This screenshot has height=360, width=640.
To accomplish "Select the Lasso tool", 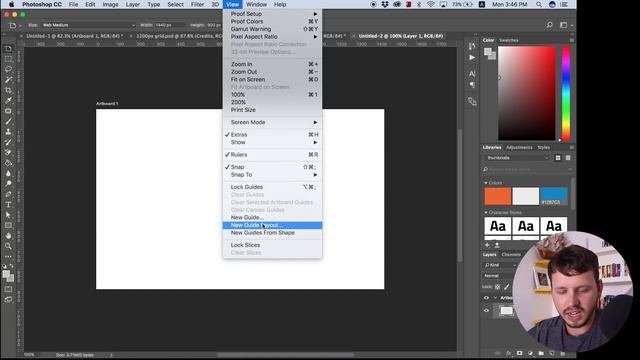I will 8,69.
